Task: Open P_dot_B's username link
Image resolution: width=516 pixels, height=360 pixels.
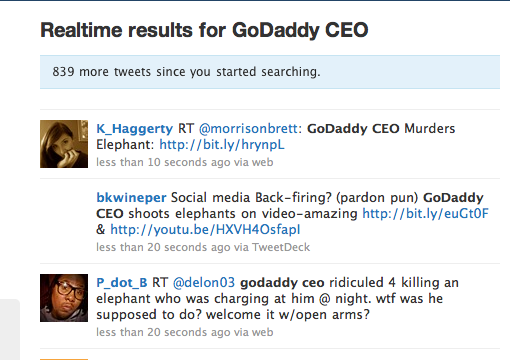Action: [x=122, y=282]
